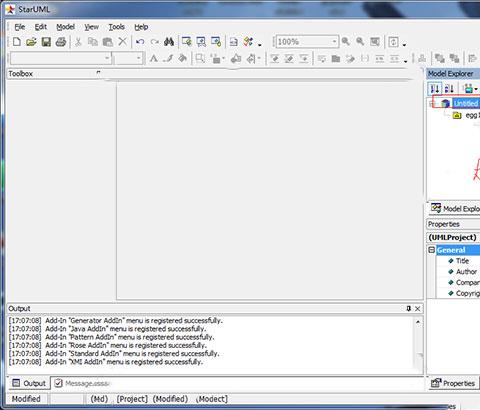Click the third diagram window icon

[x=216, y=42]
